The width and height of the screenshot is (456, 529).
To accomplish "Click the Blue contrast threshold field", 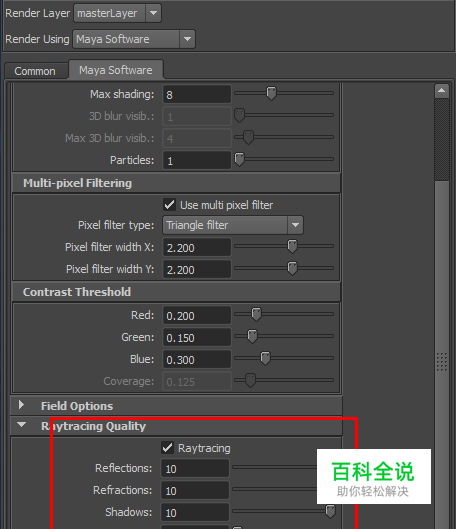I will coord(197,359).
